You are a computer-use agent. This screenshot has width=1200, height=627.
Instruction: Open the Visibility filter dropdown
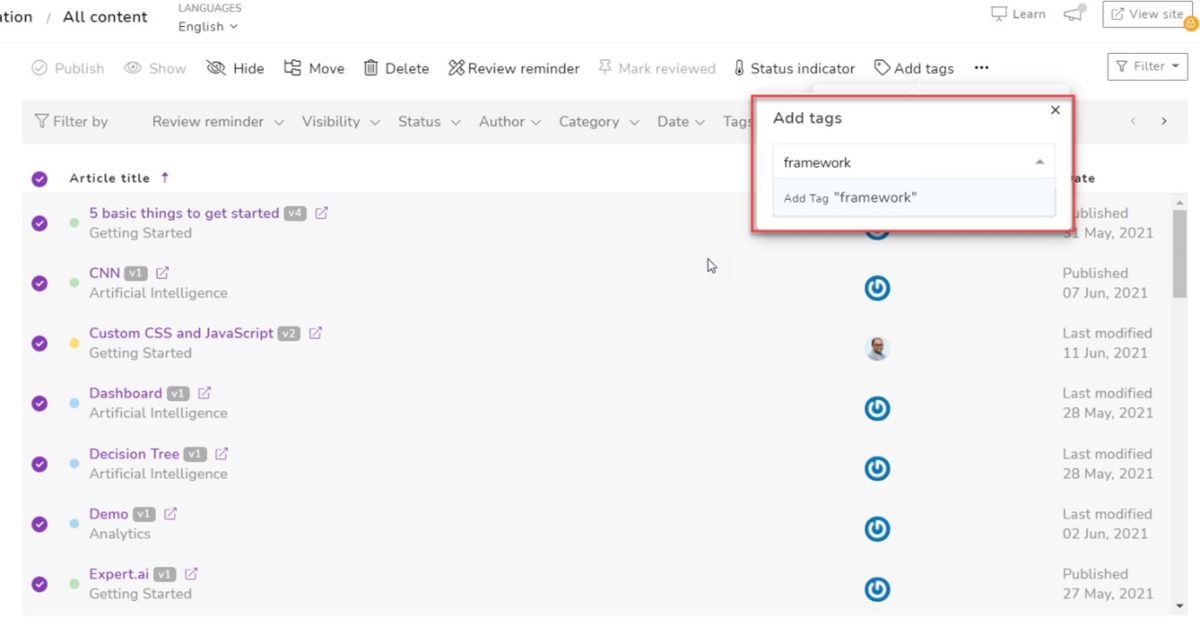pos(340,121)
